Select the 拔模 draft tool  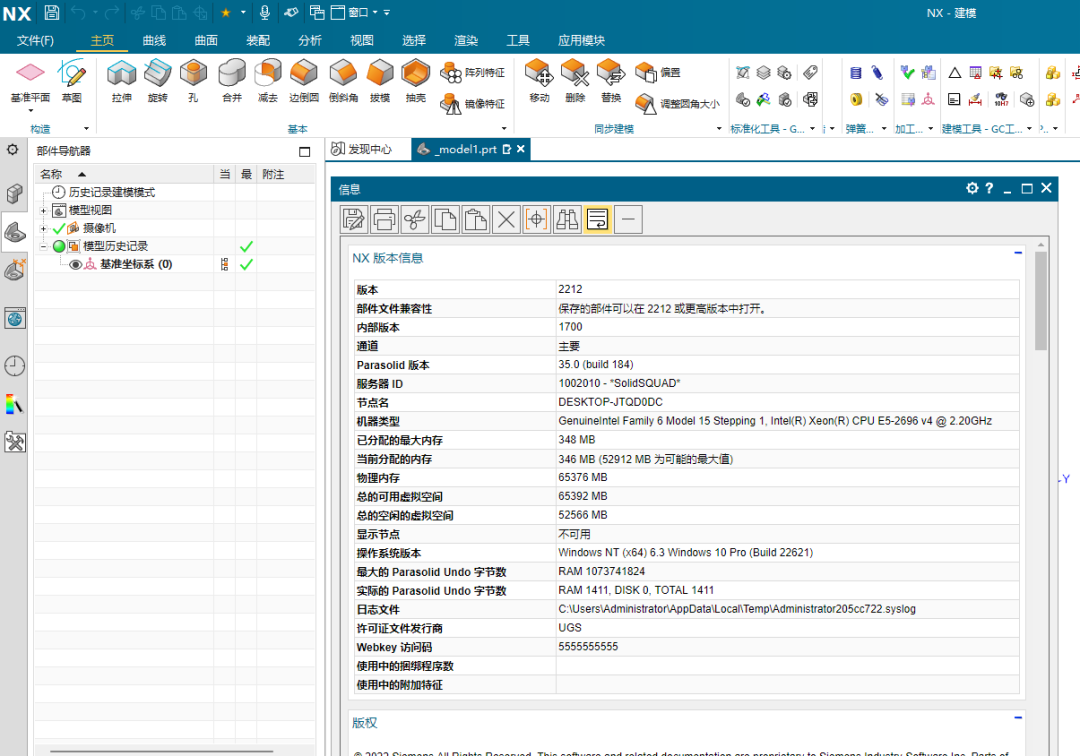click(x=380, y=81)
